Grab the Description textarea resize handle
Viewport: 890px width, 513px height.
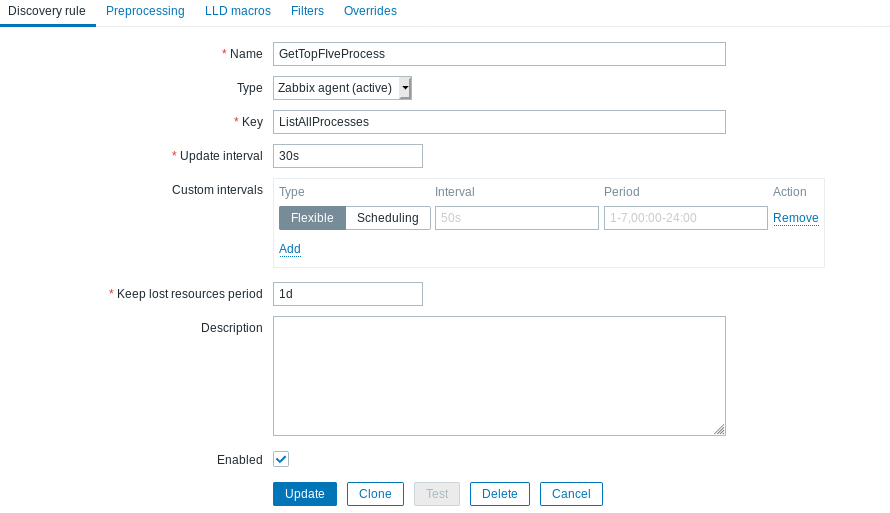[x=719, y=430]
